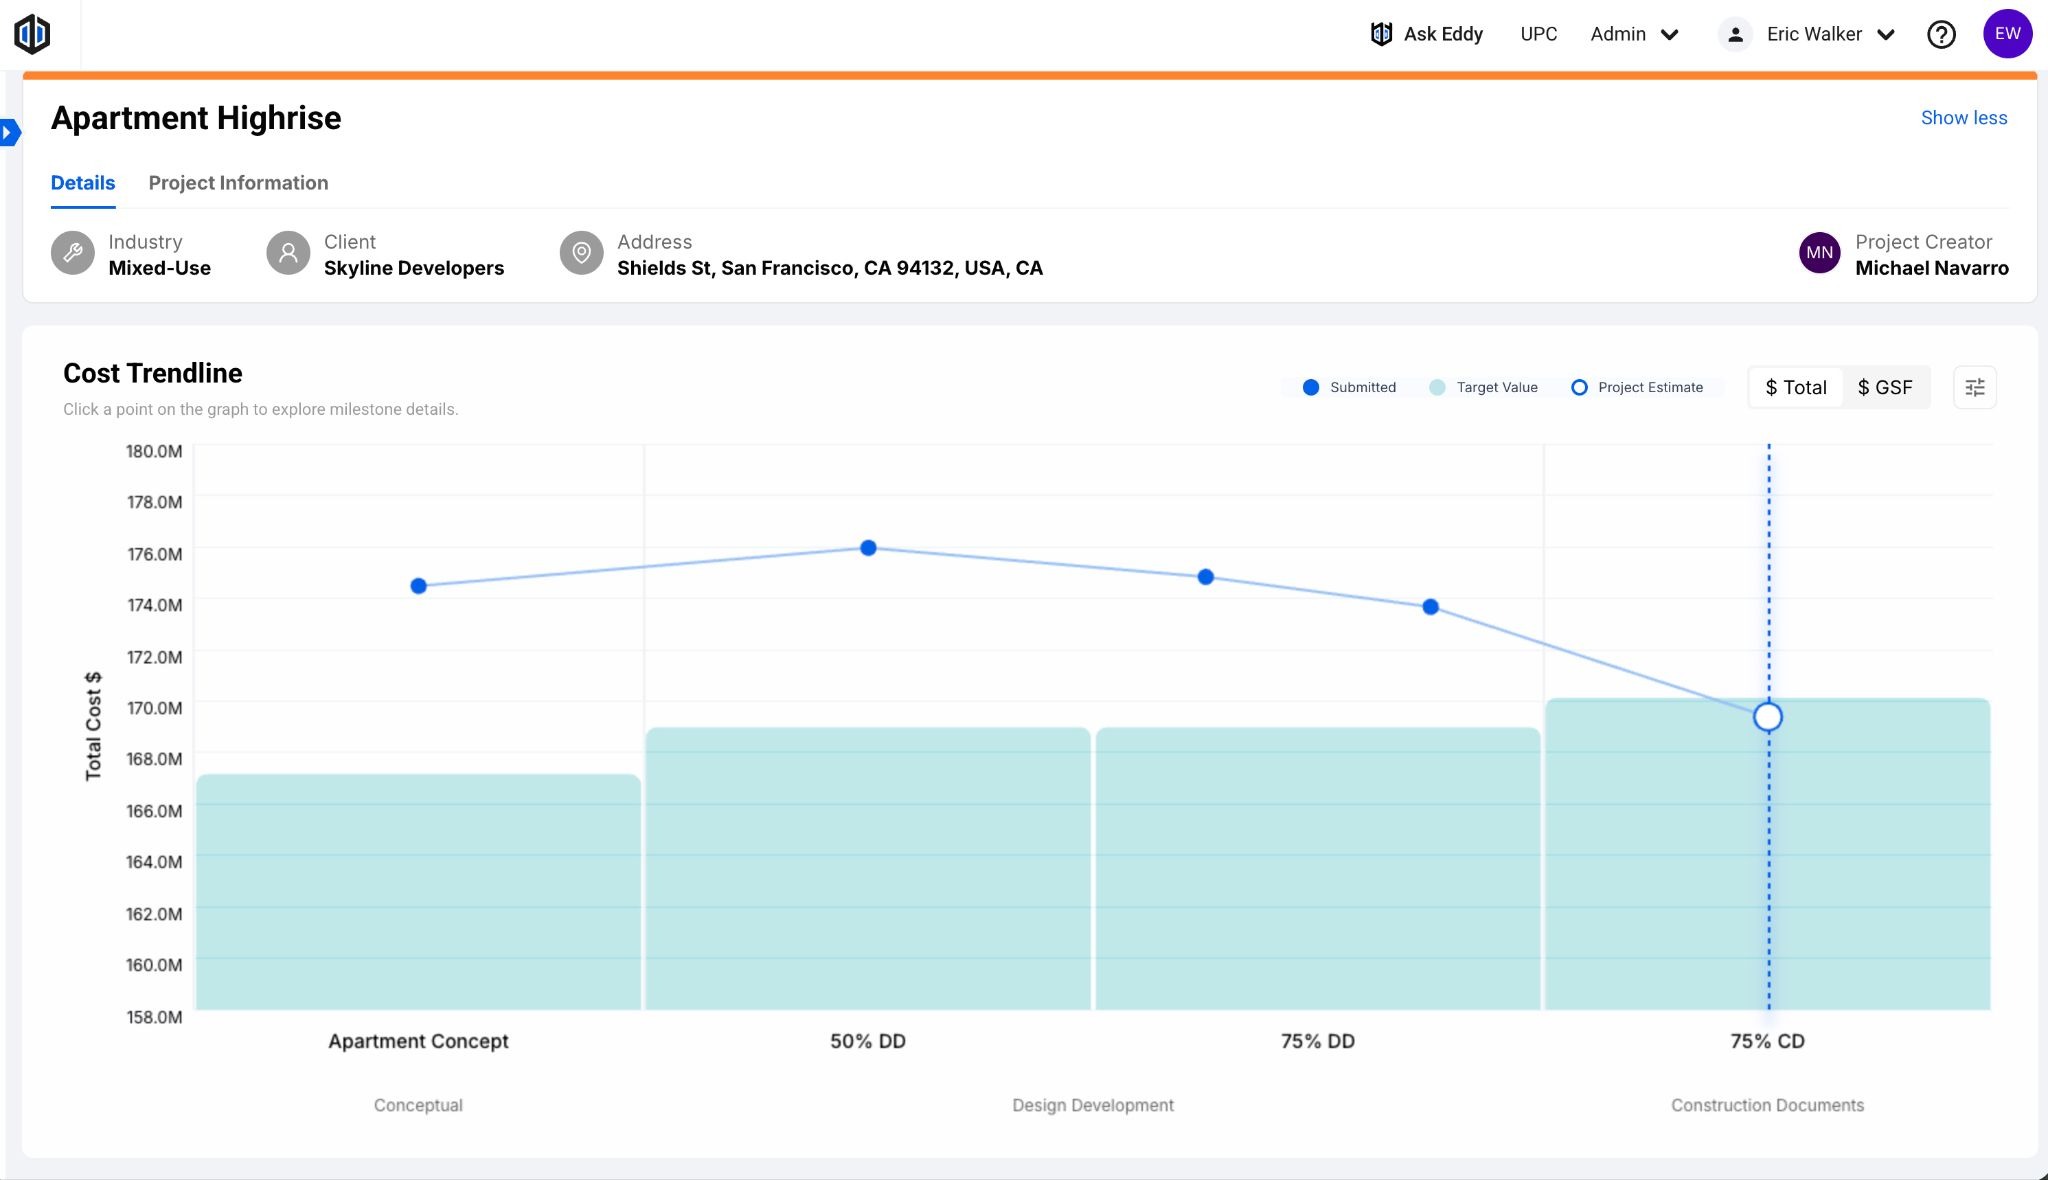
Task: Open Eric Walker user dropdown
Action: 1813,34
